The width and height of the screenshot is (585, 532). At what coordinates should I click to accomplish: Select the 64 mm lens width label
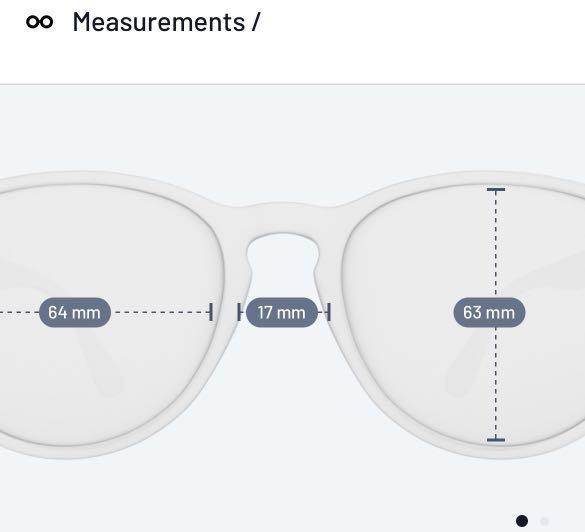coord(75,312)
